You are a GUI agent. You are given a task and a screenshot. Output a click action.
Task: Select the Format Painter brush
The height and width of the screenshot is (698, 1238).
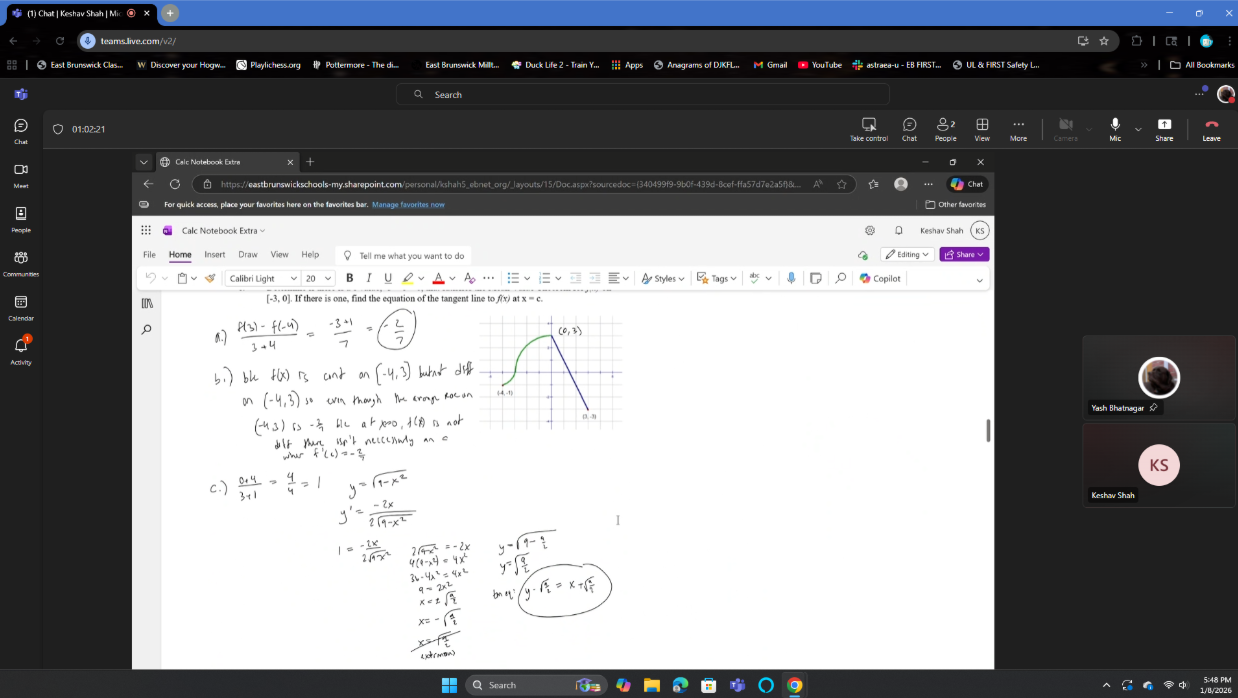[210, 278]
